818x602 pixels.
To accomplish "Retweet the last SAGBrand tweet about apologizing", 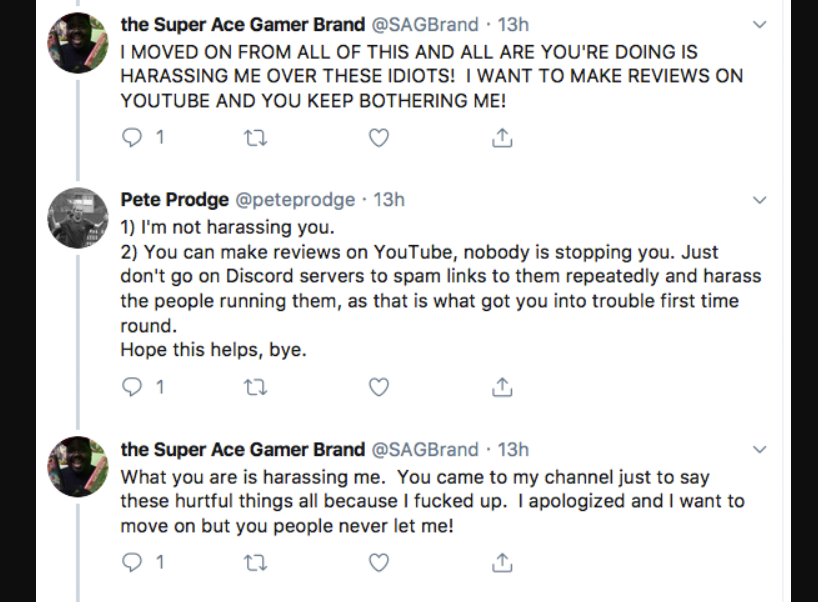I will click(x=256, y=562).
